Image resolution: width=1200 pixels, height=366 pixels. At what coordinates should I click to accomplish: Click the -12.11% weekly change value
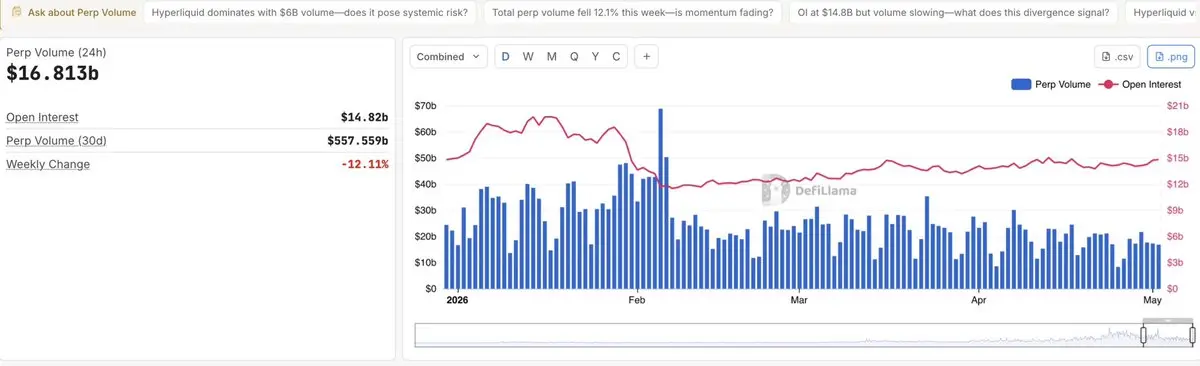click(364, 164)
